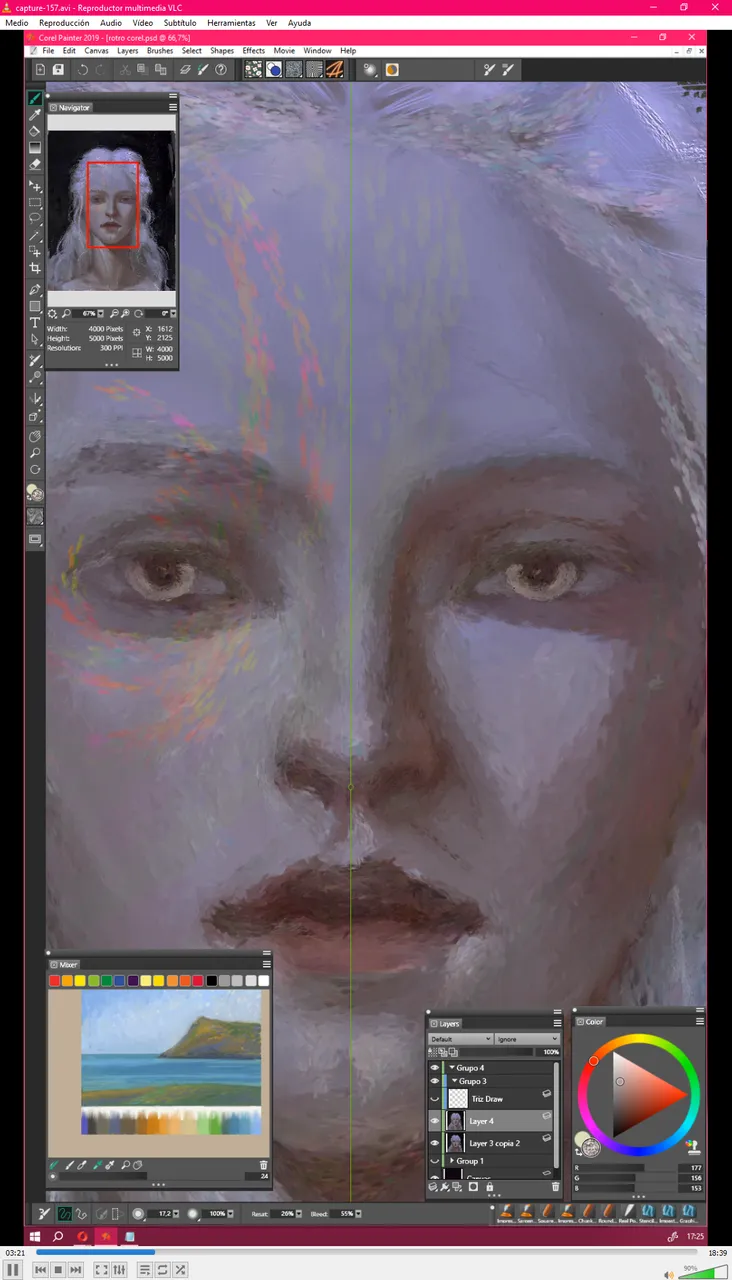Image resolution: width=732 pixels, height=1280 pixels.
Task: Select the Rectangular Shape tool
Action: [x=35, y=306]
